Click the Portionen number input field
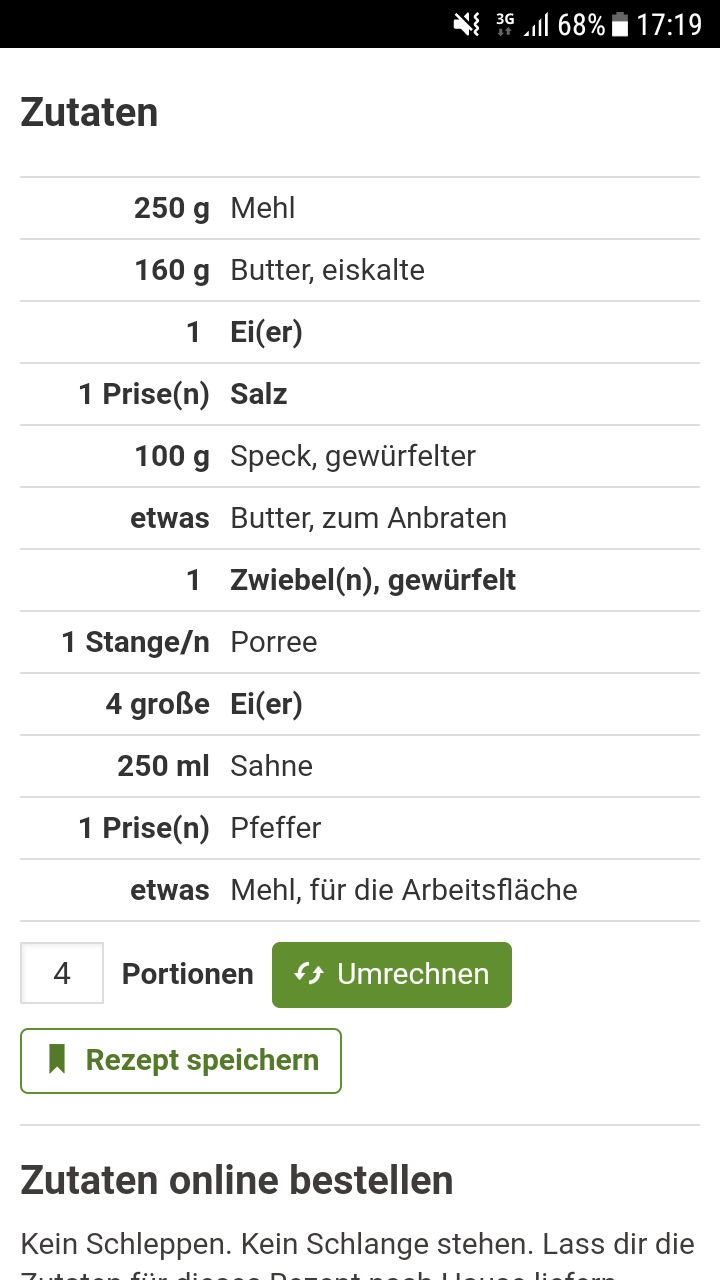 (62, 973)
